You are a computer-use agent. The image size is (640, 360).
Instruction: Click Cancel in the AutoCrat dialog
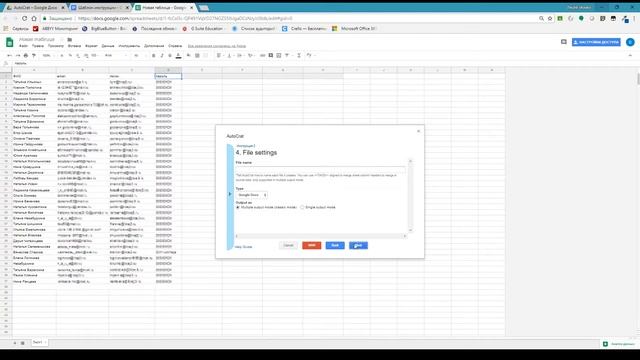point(289,245)
